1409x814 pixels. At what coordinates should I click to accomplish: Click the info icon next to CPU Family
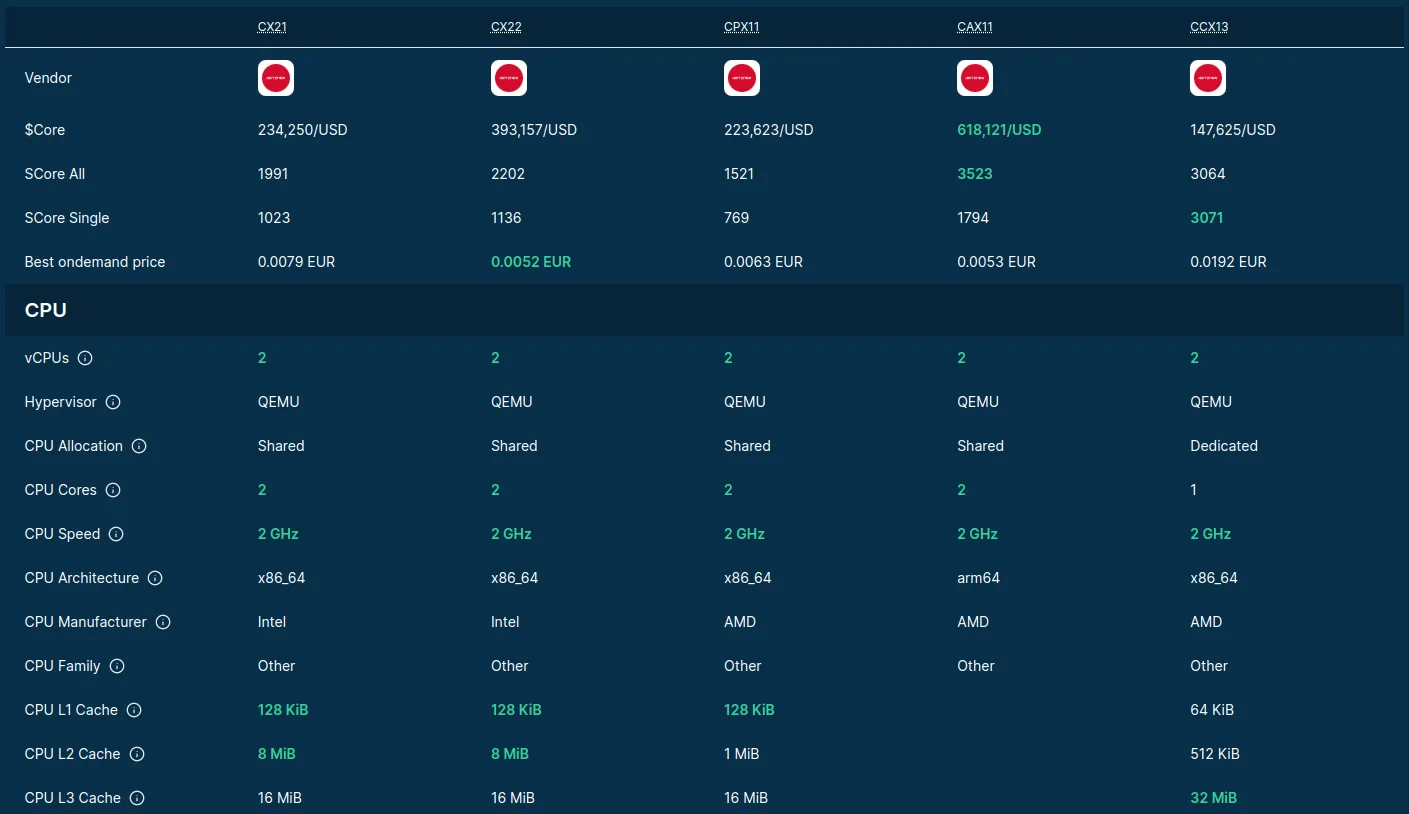[x=117, y=666]
